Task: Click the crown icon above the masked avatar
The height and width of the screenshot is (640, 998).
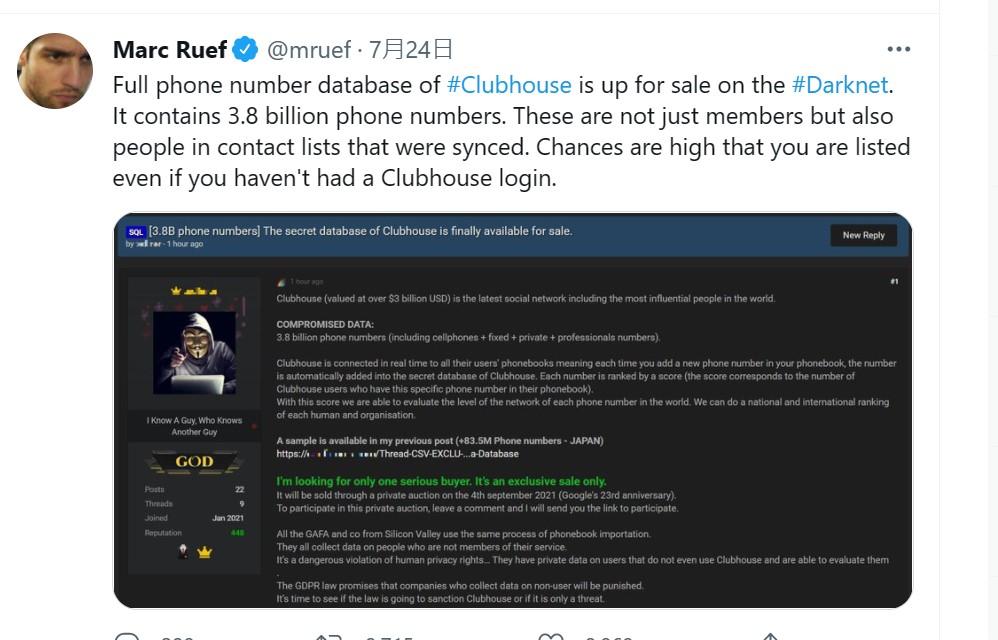Action: click(175, 291)
